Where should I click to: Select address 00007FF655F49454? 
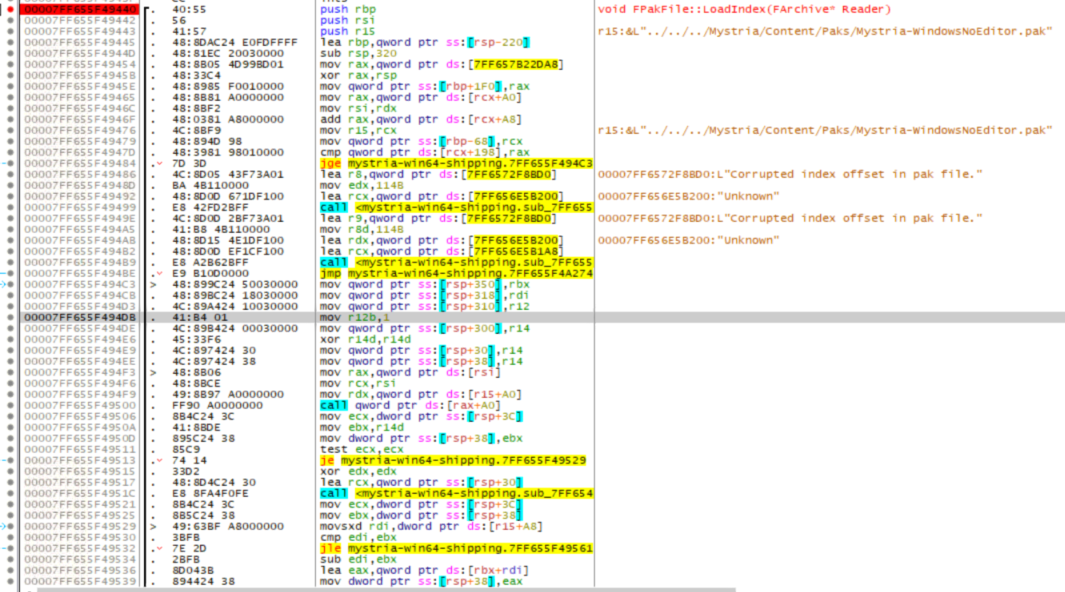pyautogui.click(x=79, y=64)
